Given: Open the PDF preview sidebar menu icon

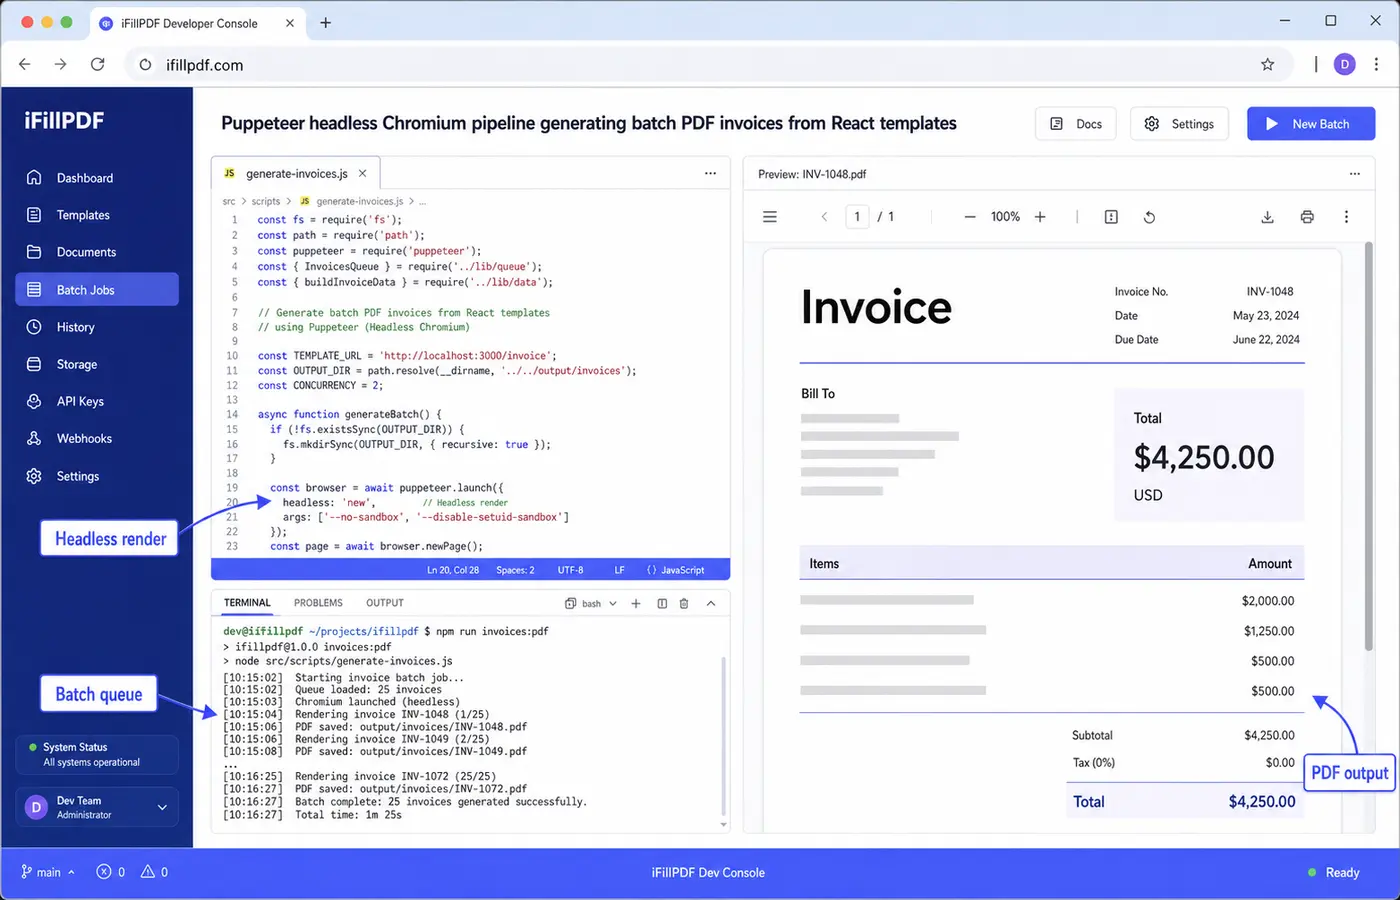Looking at the screenshot, I should click(770, 217).
